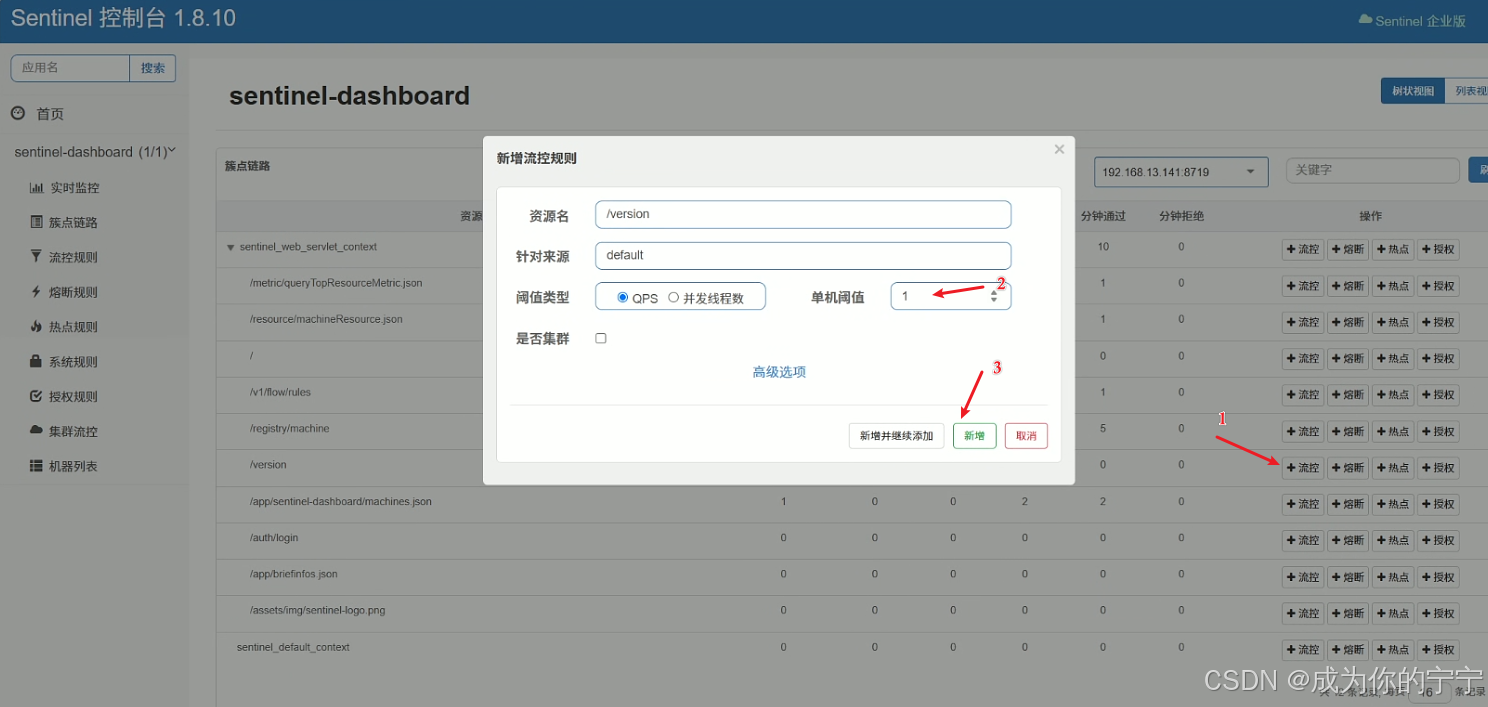1488x707 pixels.
Task: Open 授权规则 in the sidebar
Action: (x=65, y=397)
